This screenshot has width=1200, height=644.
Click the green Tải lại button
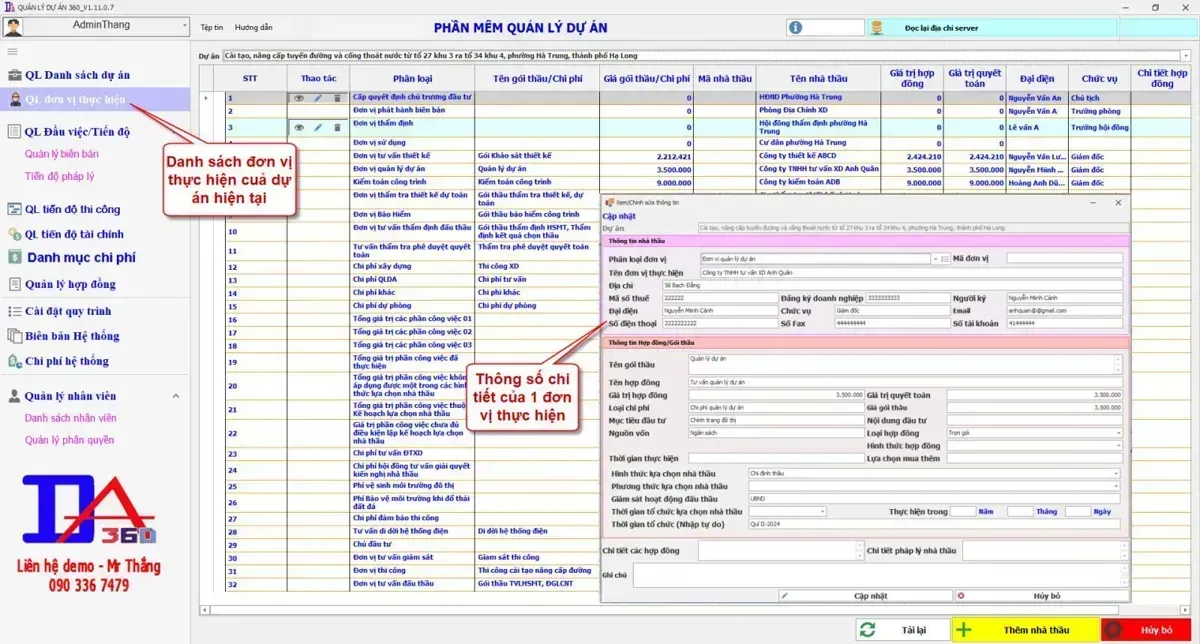click(x=901, y=630)
